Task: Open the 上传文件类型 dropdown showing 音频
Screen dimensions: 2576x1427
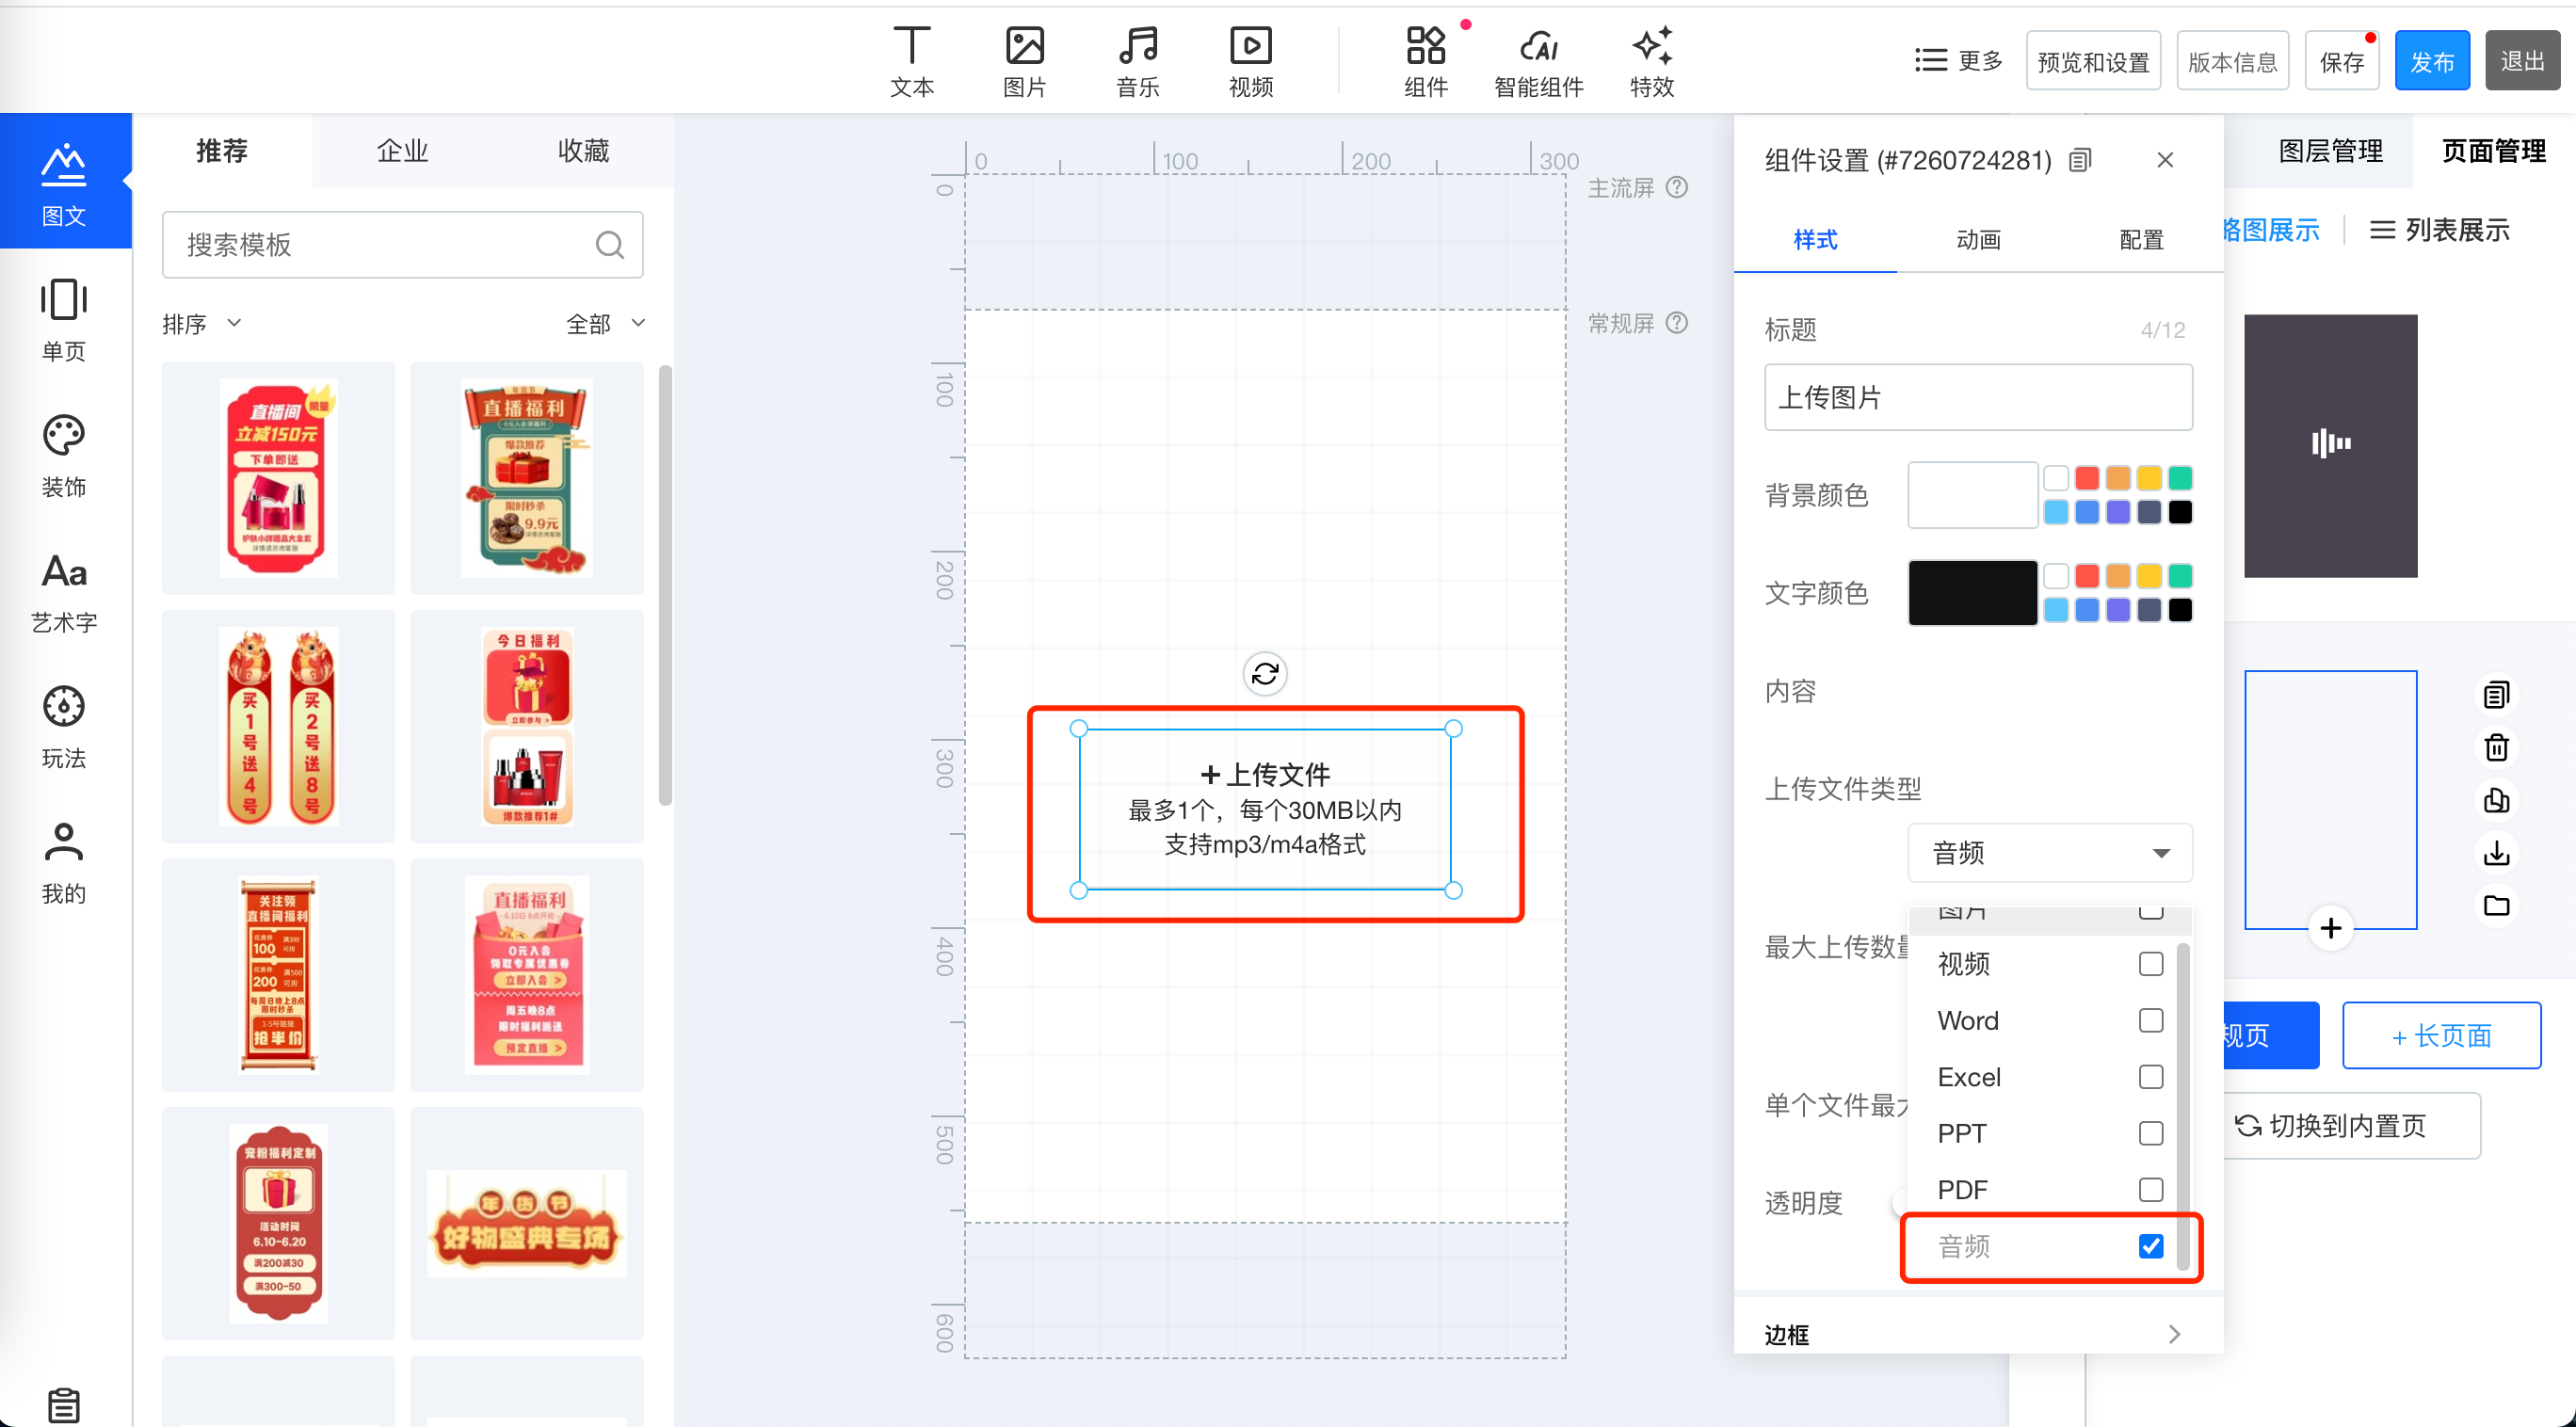Action: coord(2049,853)
